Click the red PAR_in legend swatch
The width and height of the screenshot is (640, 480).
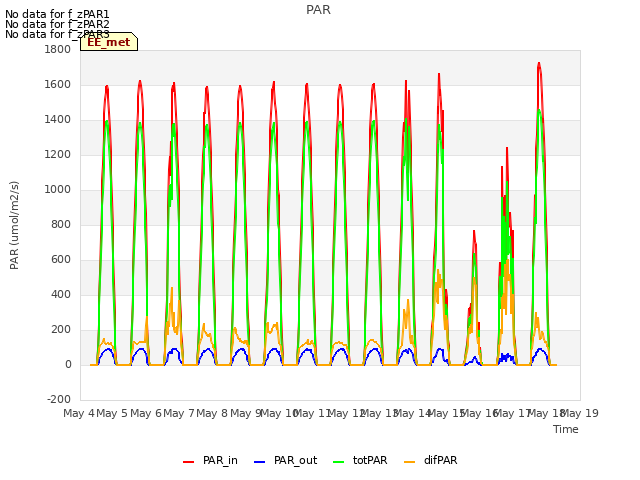189,462
